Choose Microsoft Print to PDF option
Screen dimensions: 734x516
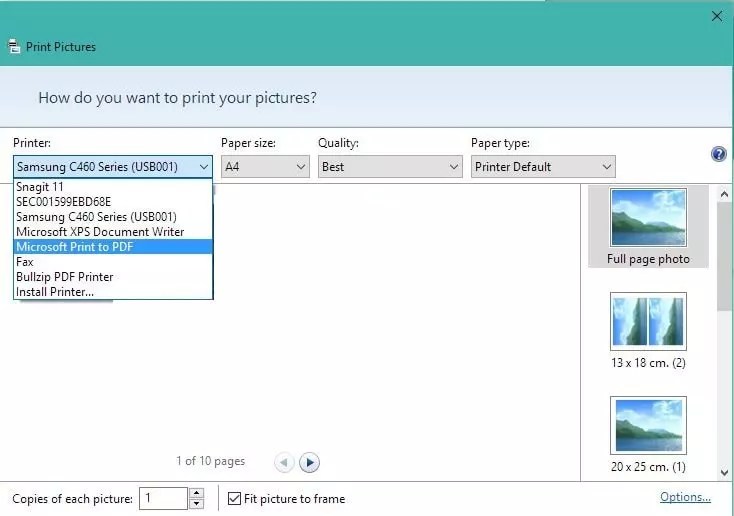(113, 247)
